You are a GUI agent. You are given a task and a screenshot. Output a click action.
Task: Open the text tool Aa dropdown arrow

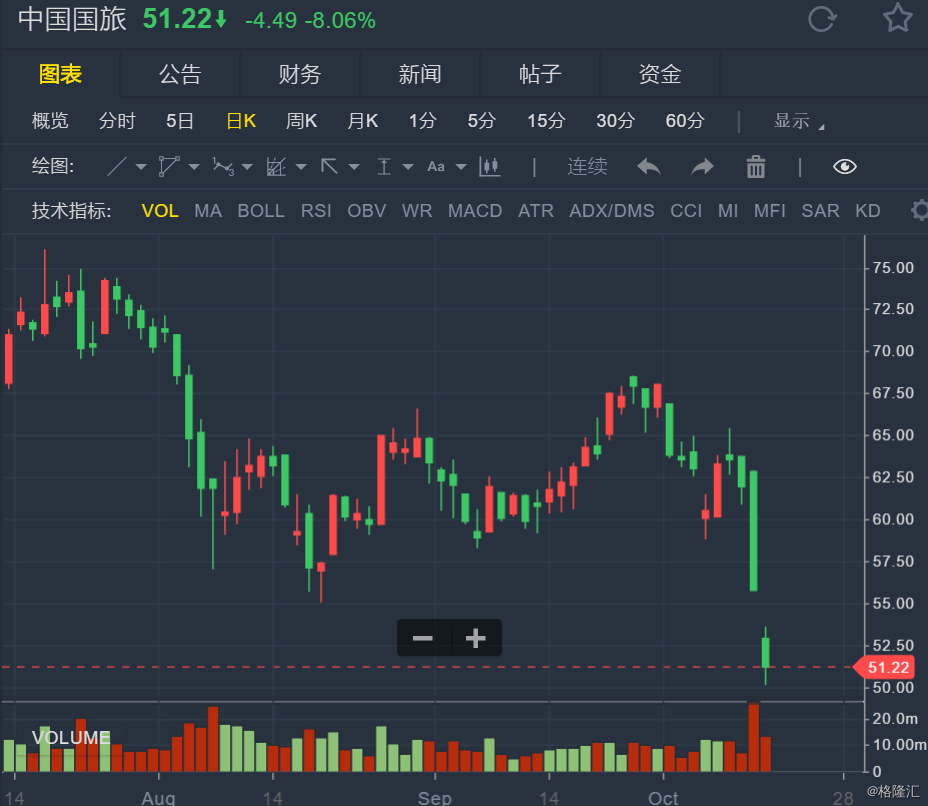(x=462, y=167)
